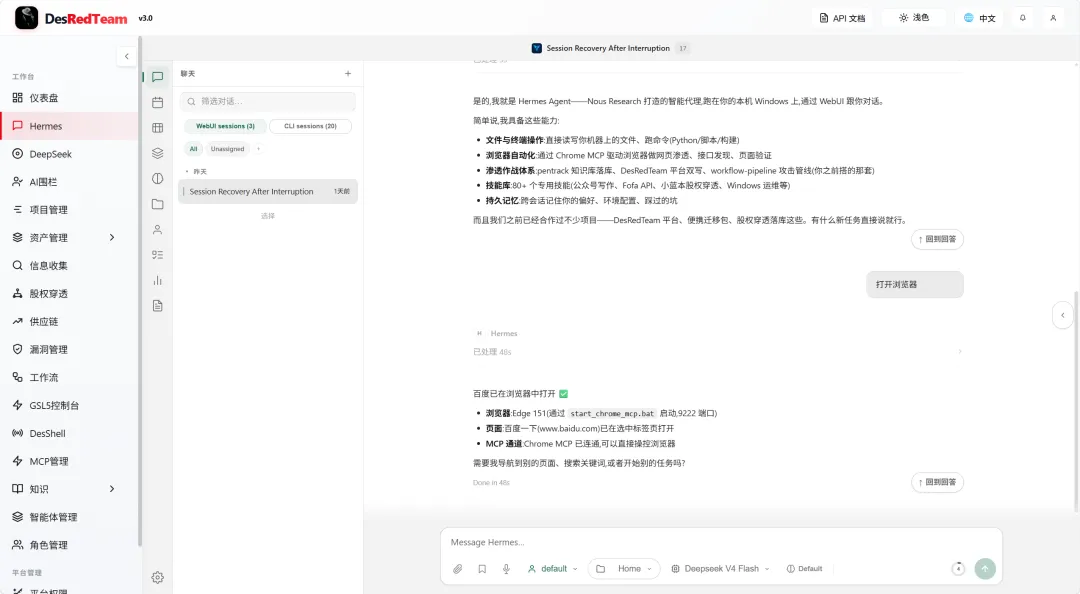Open GSL5控制台 in the sidebar
The image size is (1080, 594).
click(69, 406)
